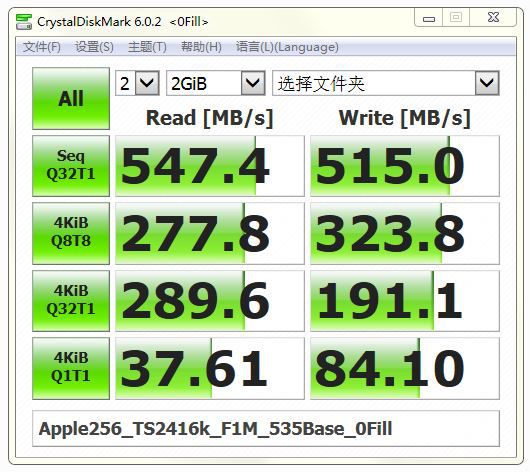
Task: Open the 主题(T) menu
Action: tap(147, 47)
